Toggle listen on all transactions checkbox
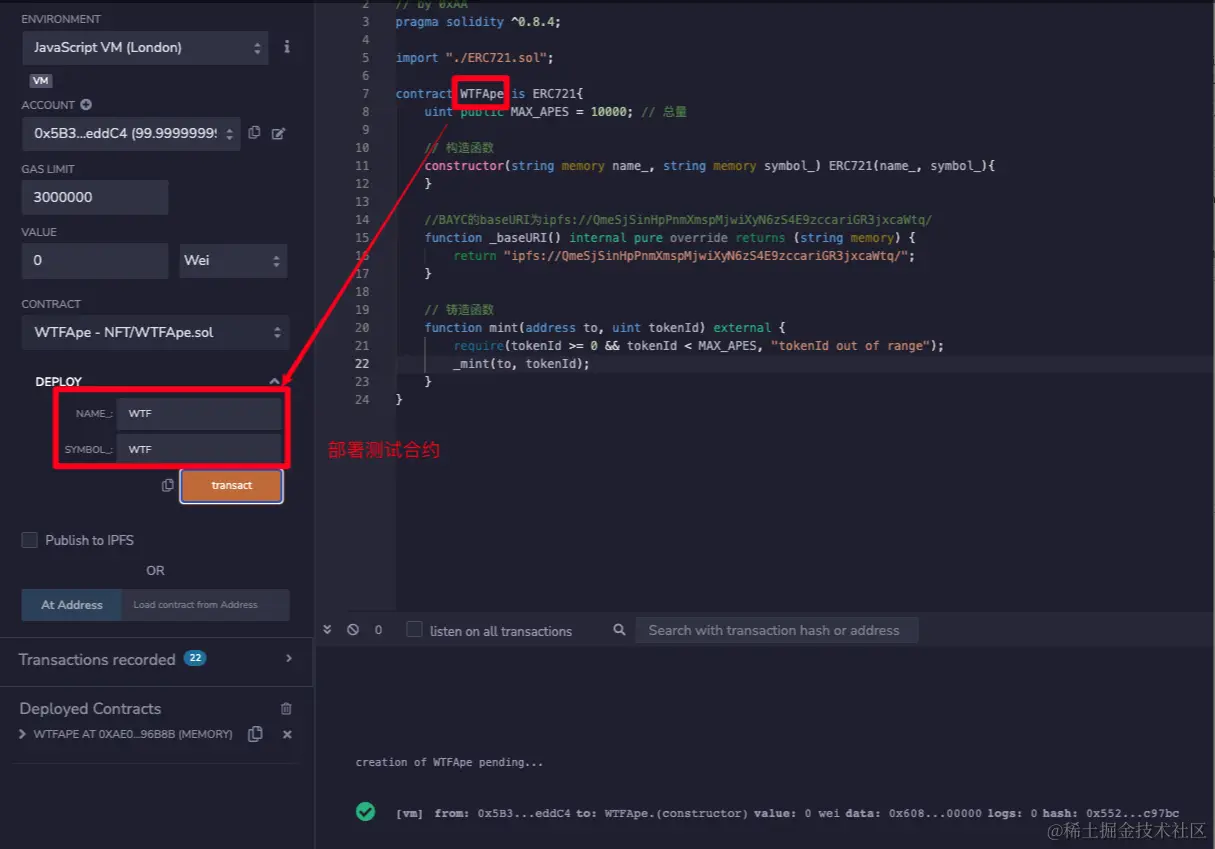 (x=414, y=630)
